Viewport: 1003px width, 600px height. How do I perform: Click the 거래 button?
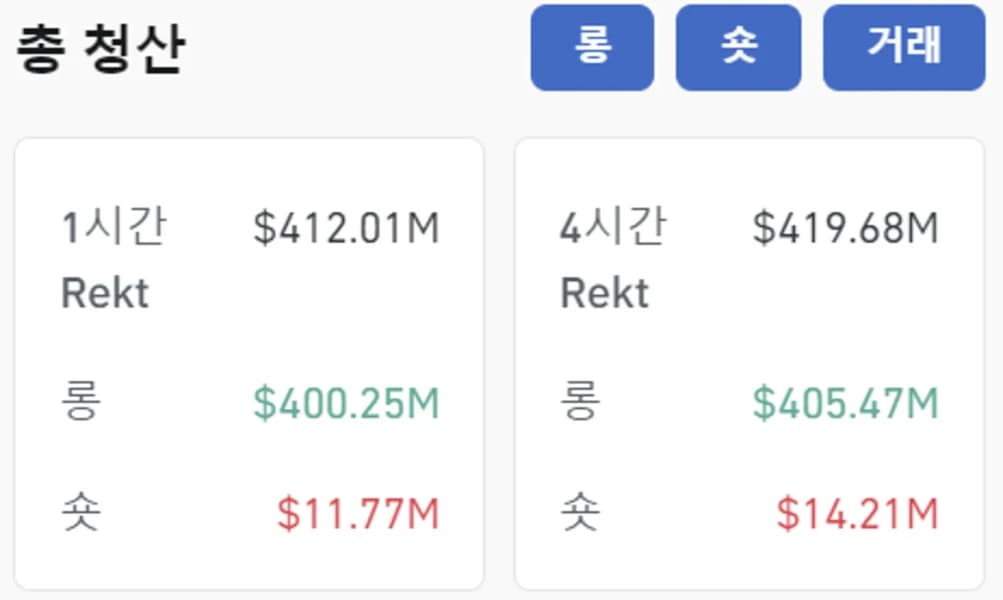[x=904, y=47]
